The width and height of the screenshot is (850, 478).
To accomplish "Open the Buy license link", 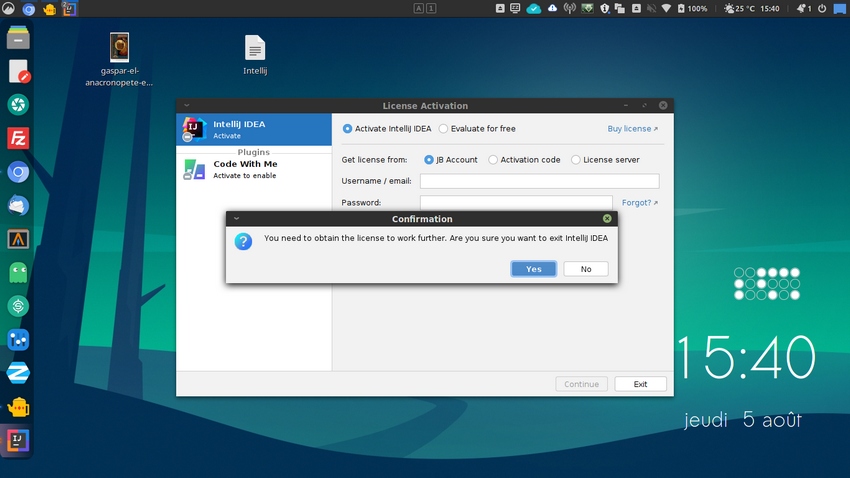I will (x=632, y=129).
